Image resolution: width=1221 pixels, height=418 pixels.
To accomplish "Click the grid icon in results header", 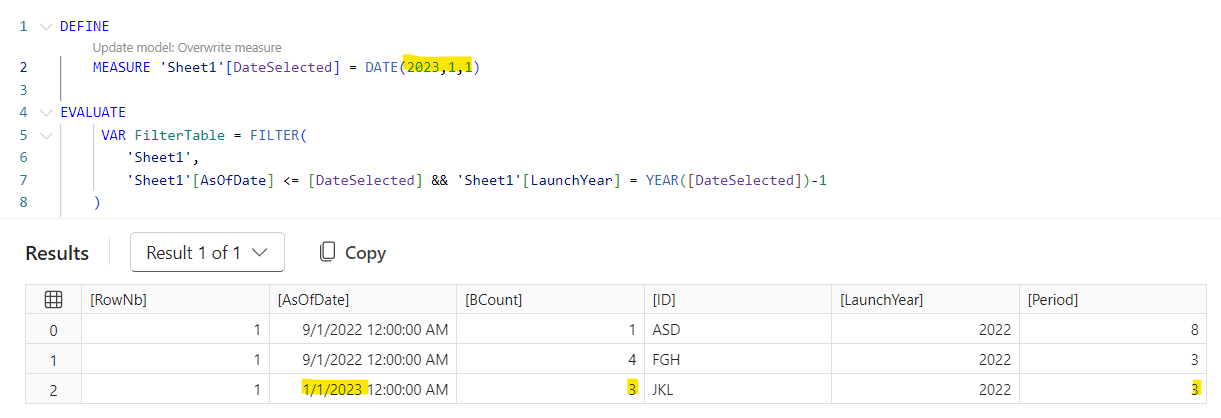I will click(x=55, y=299).
